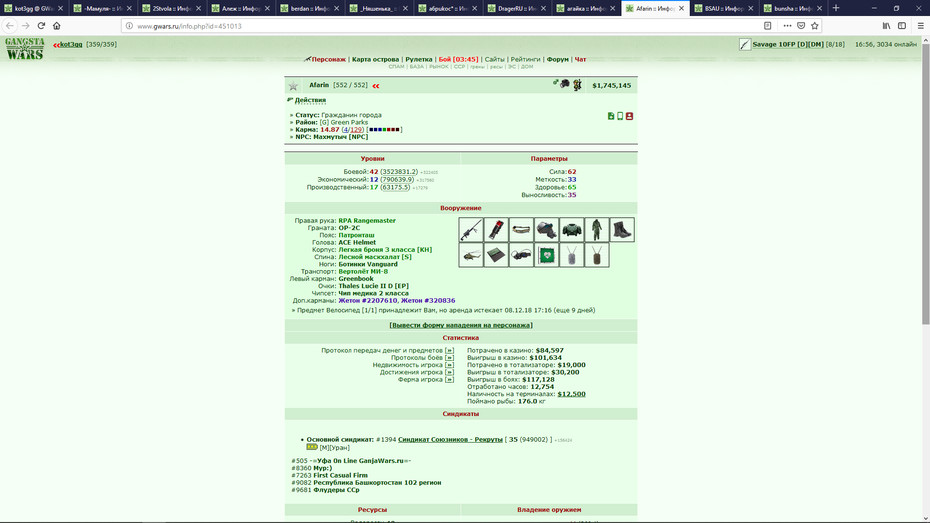The width and height of the screenshot is (930, 523).
Task: Open the Форум menu link
Action: point(558,59)
